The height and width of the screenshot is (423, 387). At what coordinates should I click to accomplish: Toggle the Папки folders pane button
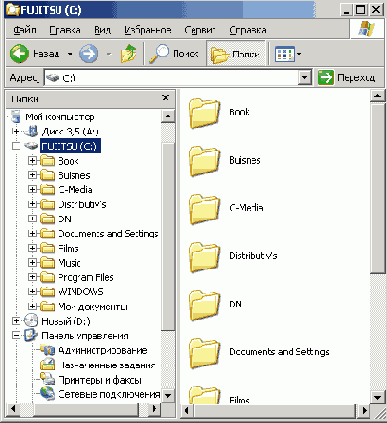click(x=236, y=54)
